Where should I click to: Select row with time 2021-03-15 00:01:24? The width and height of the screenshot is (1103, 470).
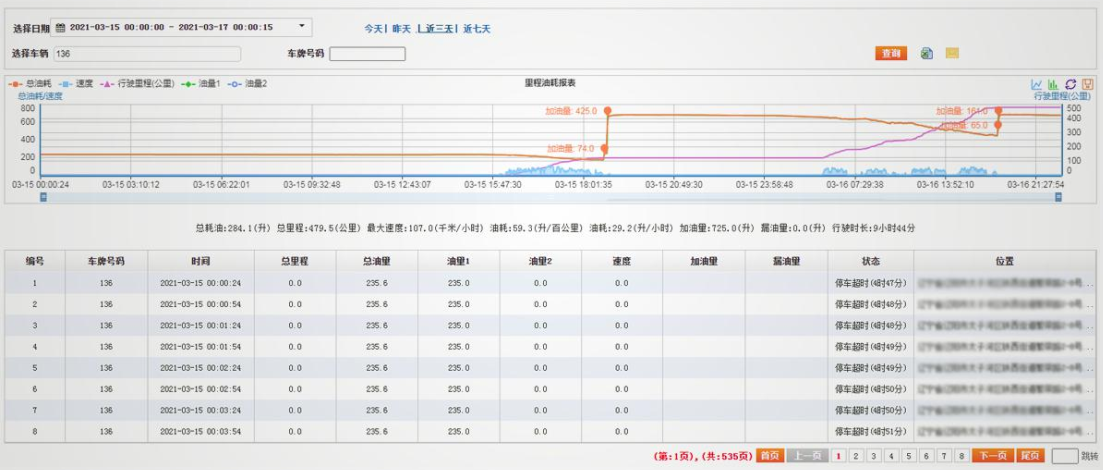pyautogui.click(x=551, y=325)
